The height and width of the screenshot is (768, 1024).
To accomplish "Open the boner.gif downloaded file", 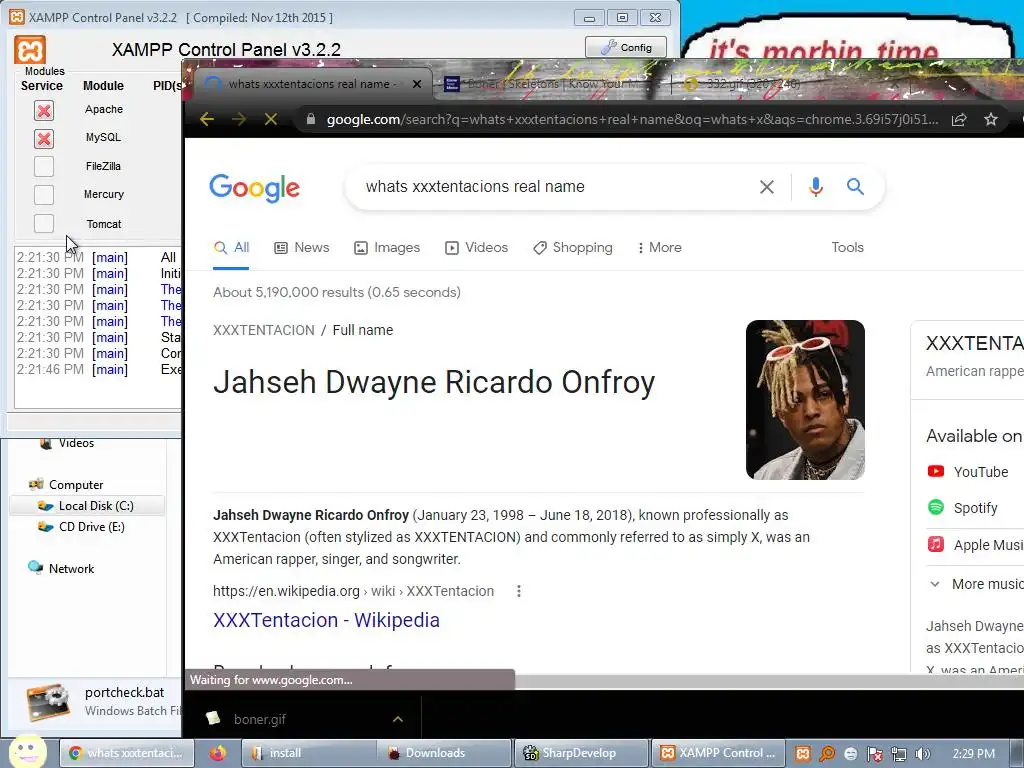I will click(x=259, y=719).
